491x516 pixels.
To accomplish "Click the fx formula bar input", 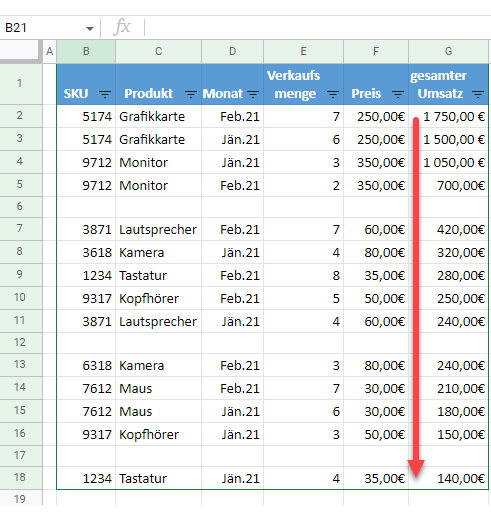I will pyautogui.click(x=317, y=28).
